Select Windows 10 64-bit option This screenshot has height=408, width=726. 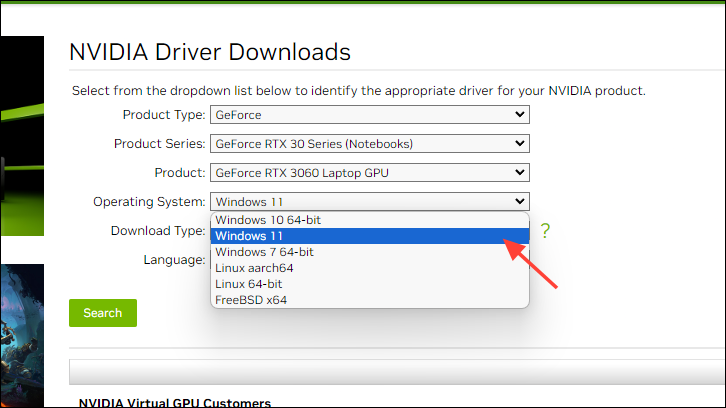[x=369, y=220]
